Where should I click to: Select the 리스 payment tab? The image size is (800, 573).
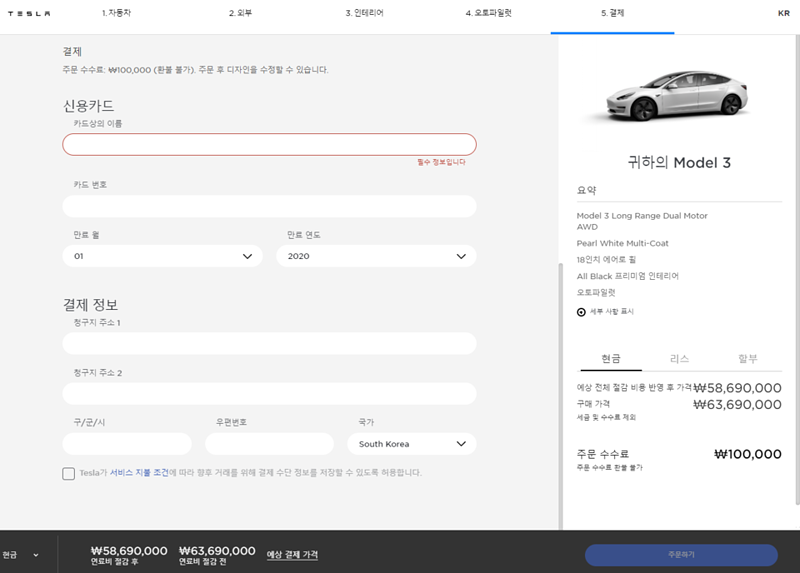tap(679, 359)
